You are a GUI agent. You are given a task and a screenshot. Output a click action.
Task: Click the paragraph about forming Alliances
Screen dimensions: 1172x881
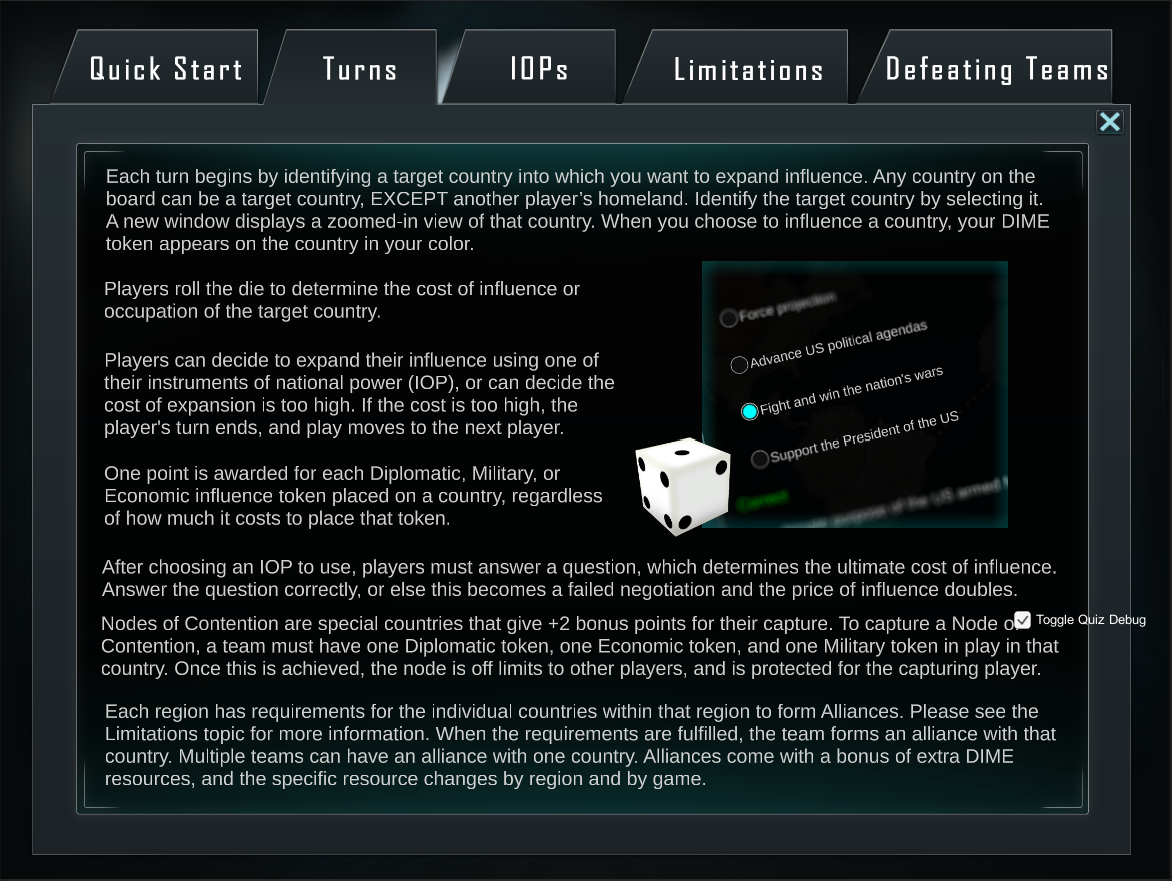[x=580, y=745]
